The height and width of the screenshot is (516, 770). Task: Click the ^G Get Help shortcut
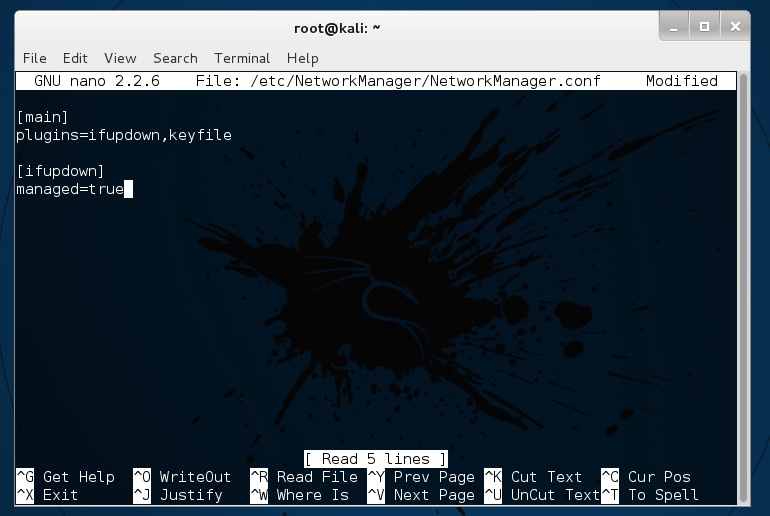tap(66, 477)
